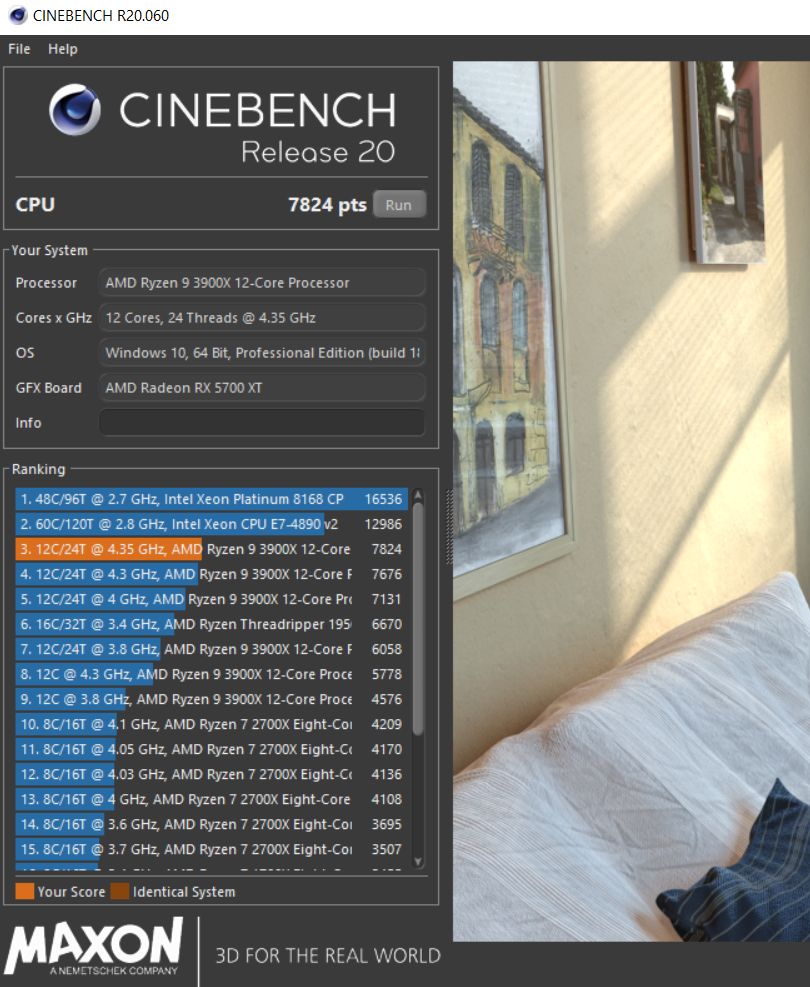Image resolution: width=810 pixels, height=987 pixels.
Task: Select ranking row 8 with score 5778
Action: pos(211,674)
